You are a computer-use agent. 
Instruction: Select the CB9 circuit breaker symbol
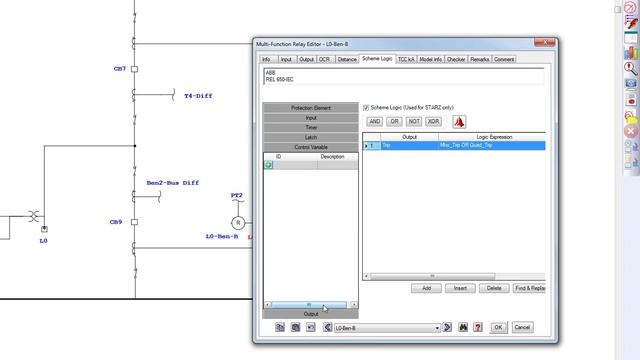click(x=134, y=222)
